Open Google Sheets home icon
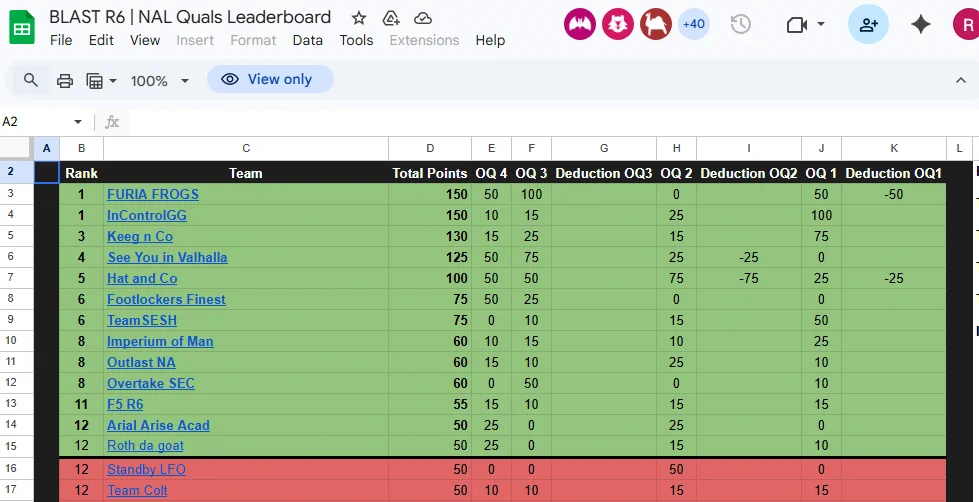 (x=22, y=29)
